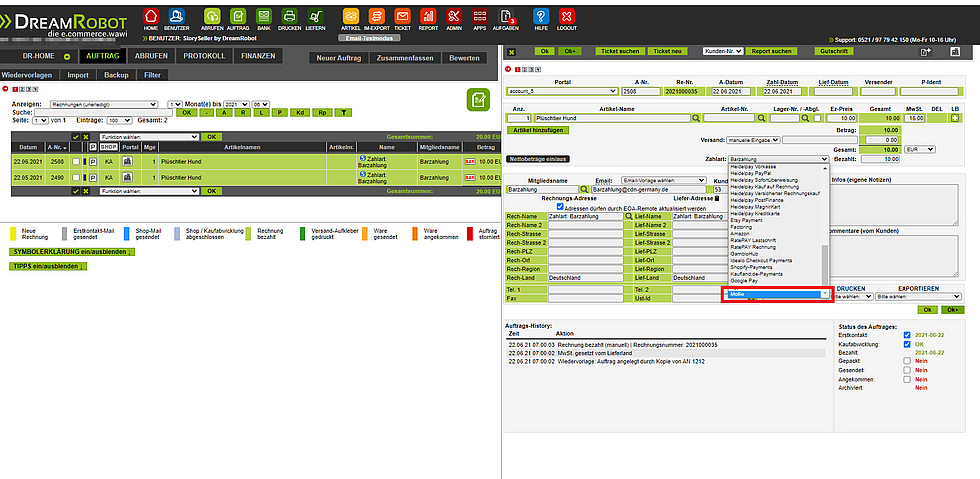
Task: Click the HILFE question mark icon
Action: tap(541, 16)
